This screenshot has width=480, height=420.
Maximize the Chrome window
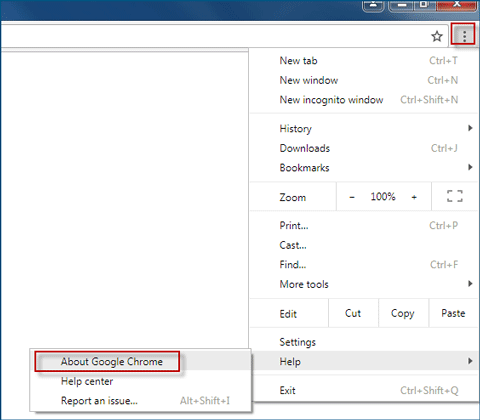click(424, 5)
